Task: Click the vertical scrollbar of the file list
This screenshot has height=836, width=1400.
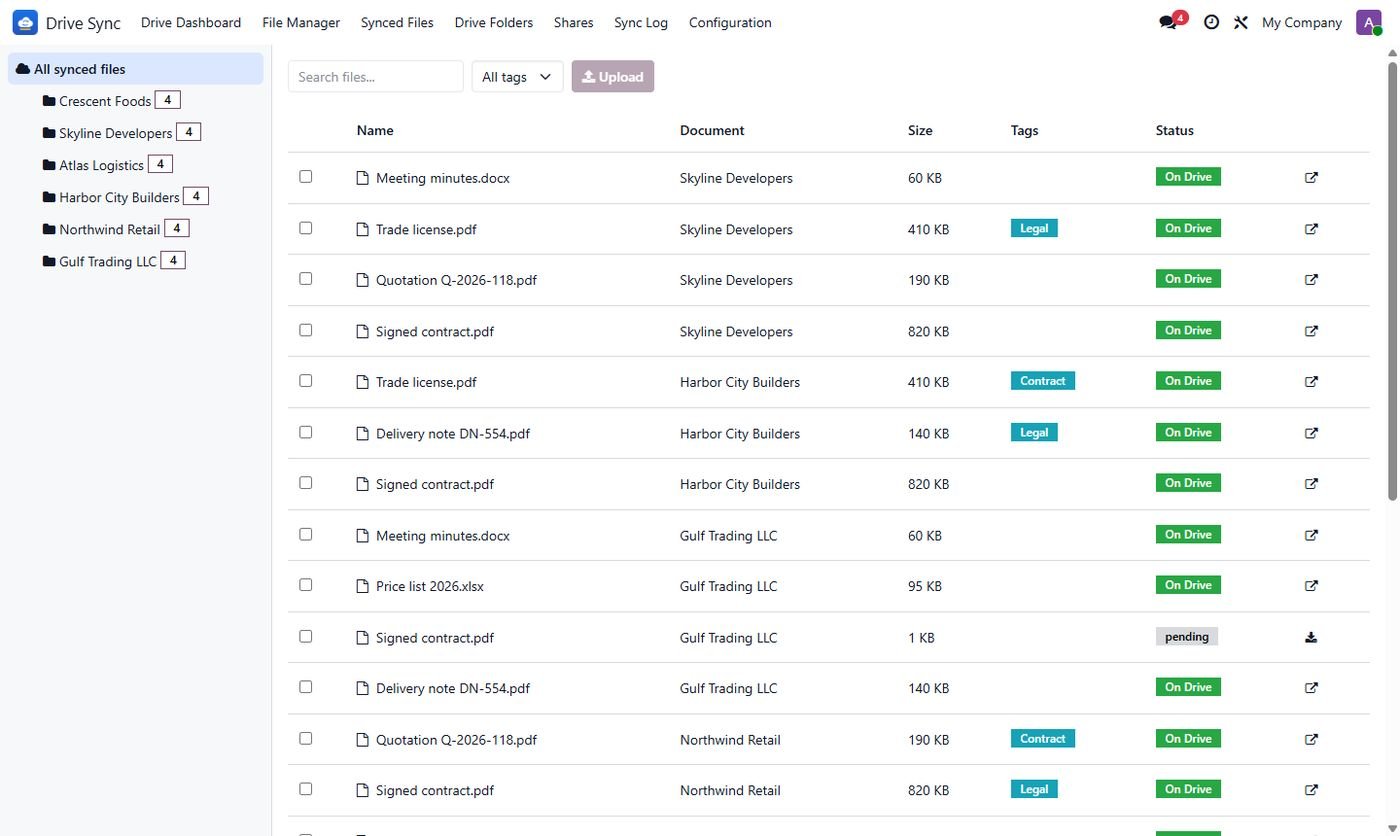Action: point(1391,281)
